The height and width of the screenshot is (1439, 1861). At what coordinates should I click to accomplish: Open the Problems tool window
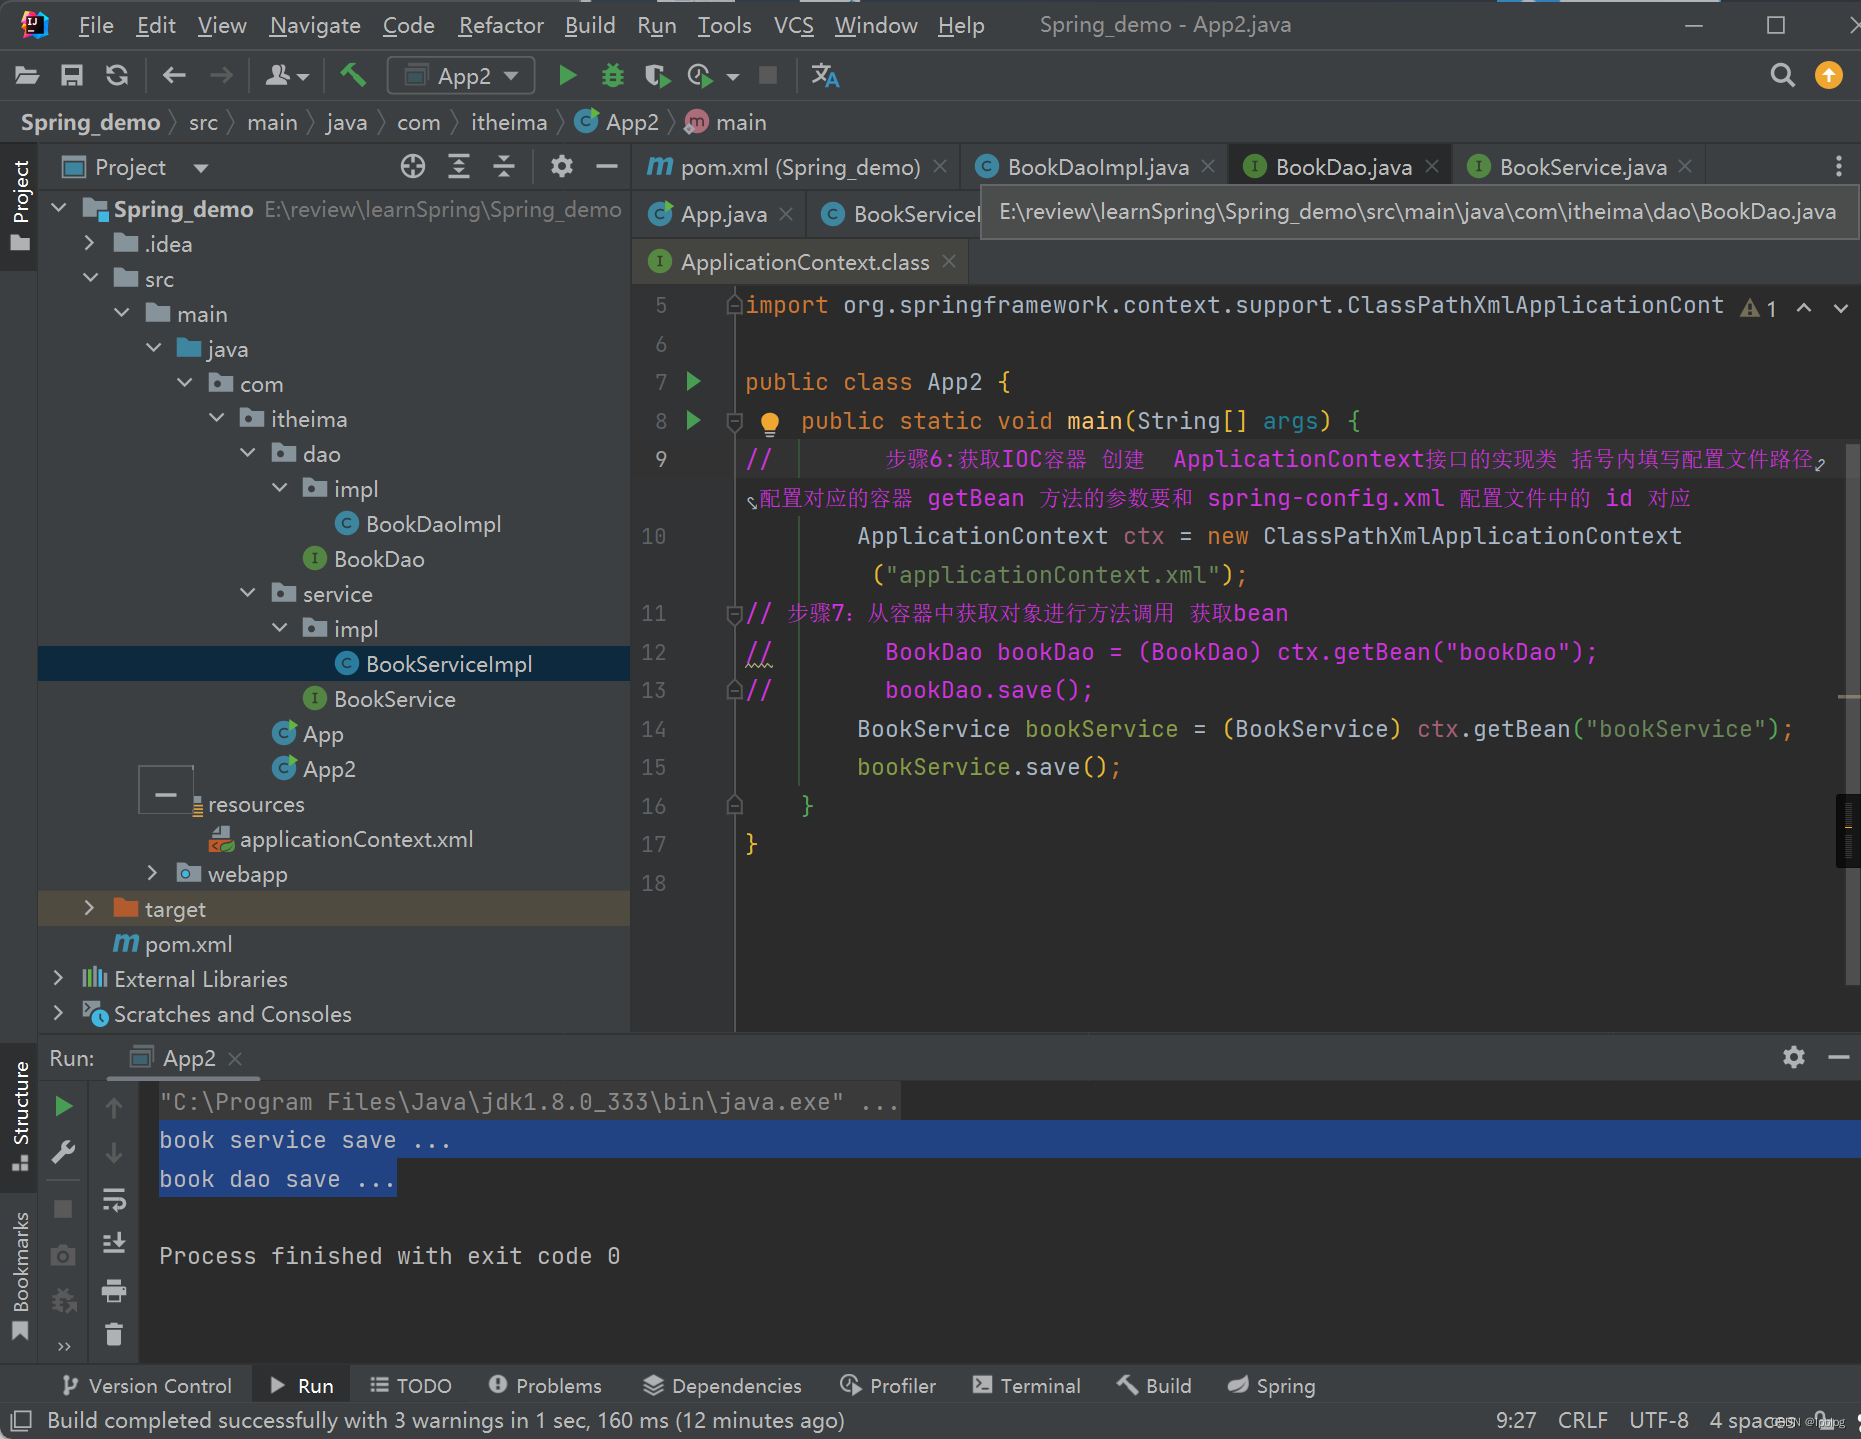point(545,1385)
